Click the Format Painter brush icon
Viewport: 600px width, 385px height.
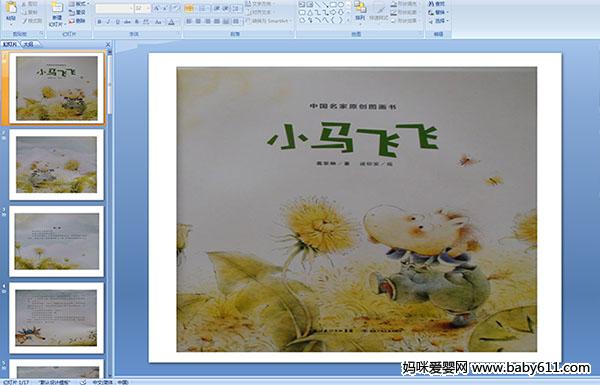32,21
